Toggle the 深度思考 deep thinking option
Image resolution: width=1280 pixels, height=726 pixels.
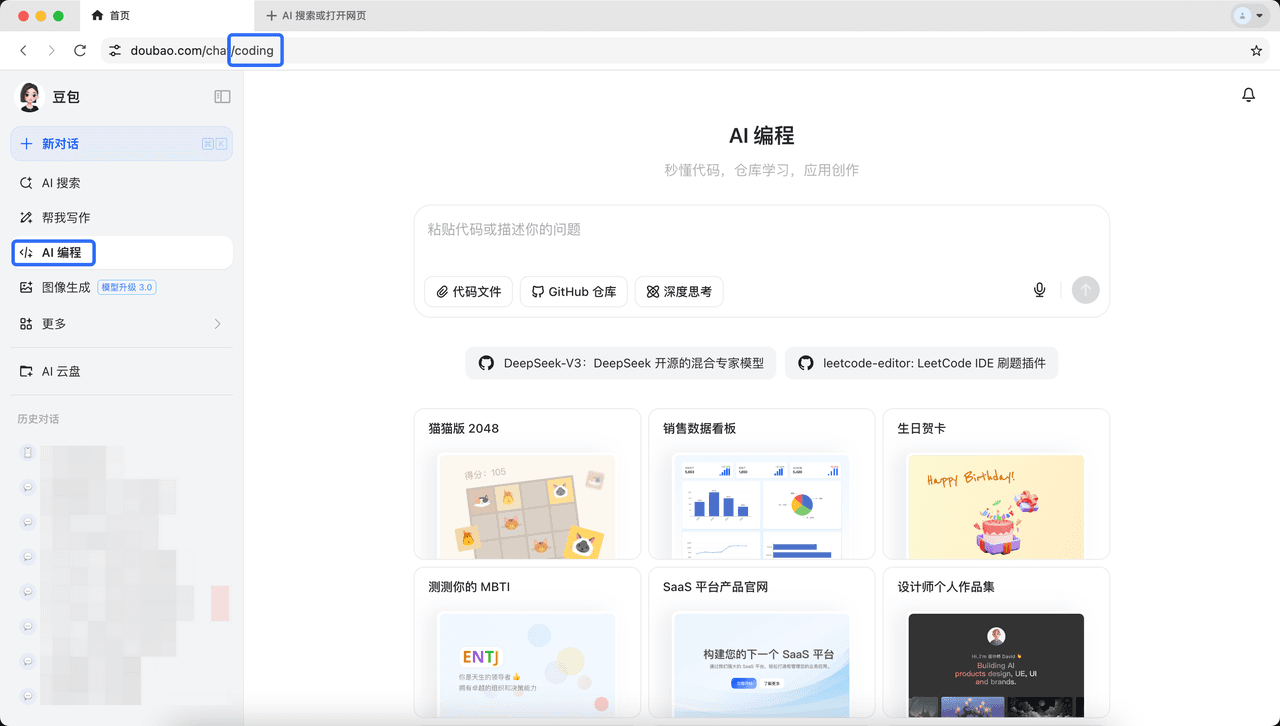[679, 292]
